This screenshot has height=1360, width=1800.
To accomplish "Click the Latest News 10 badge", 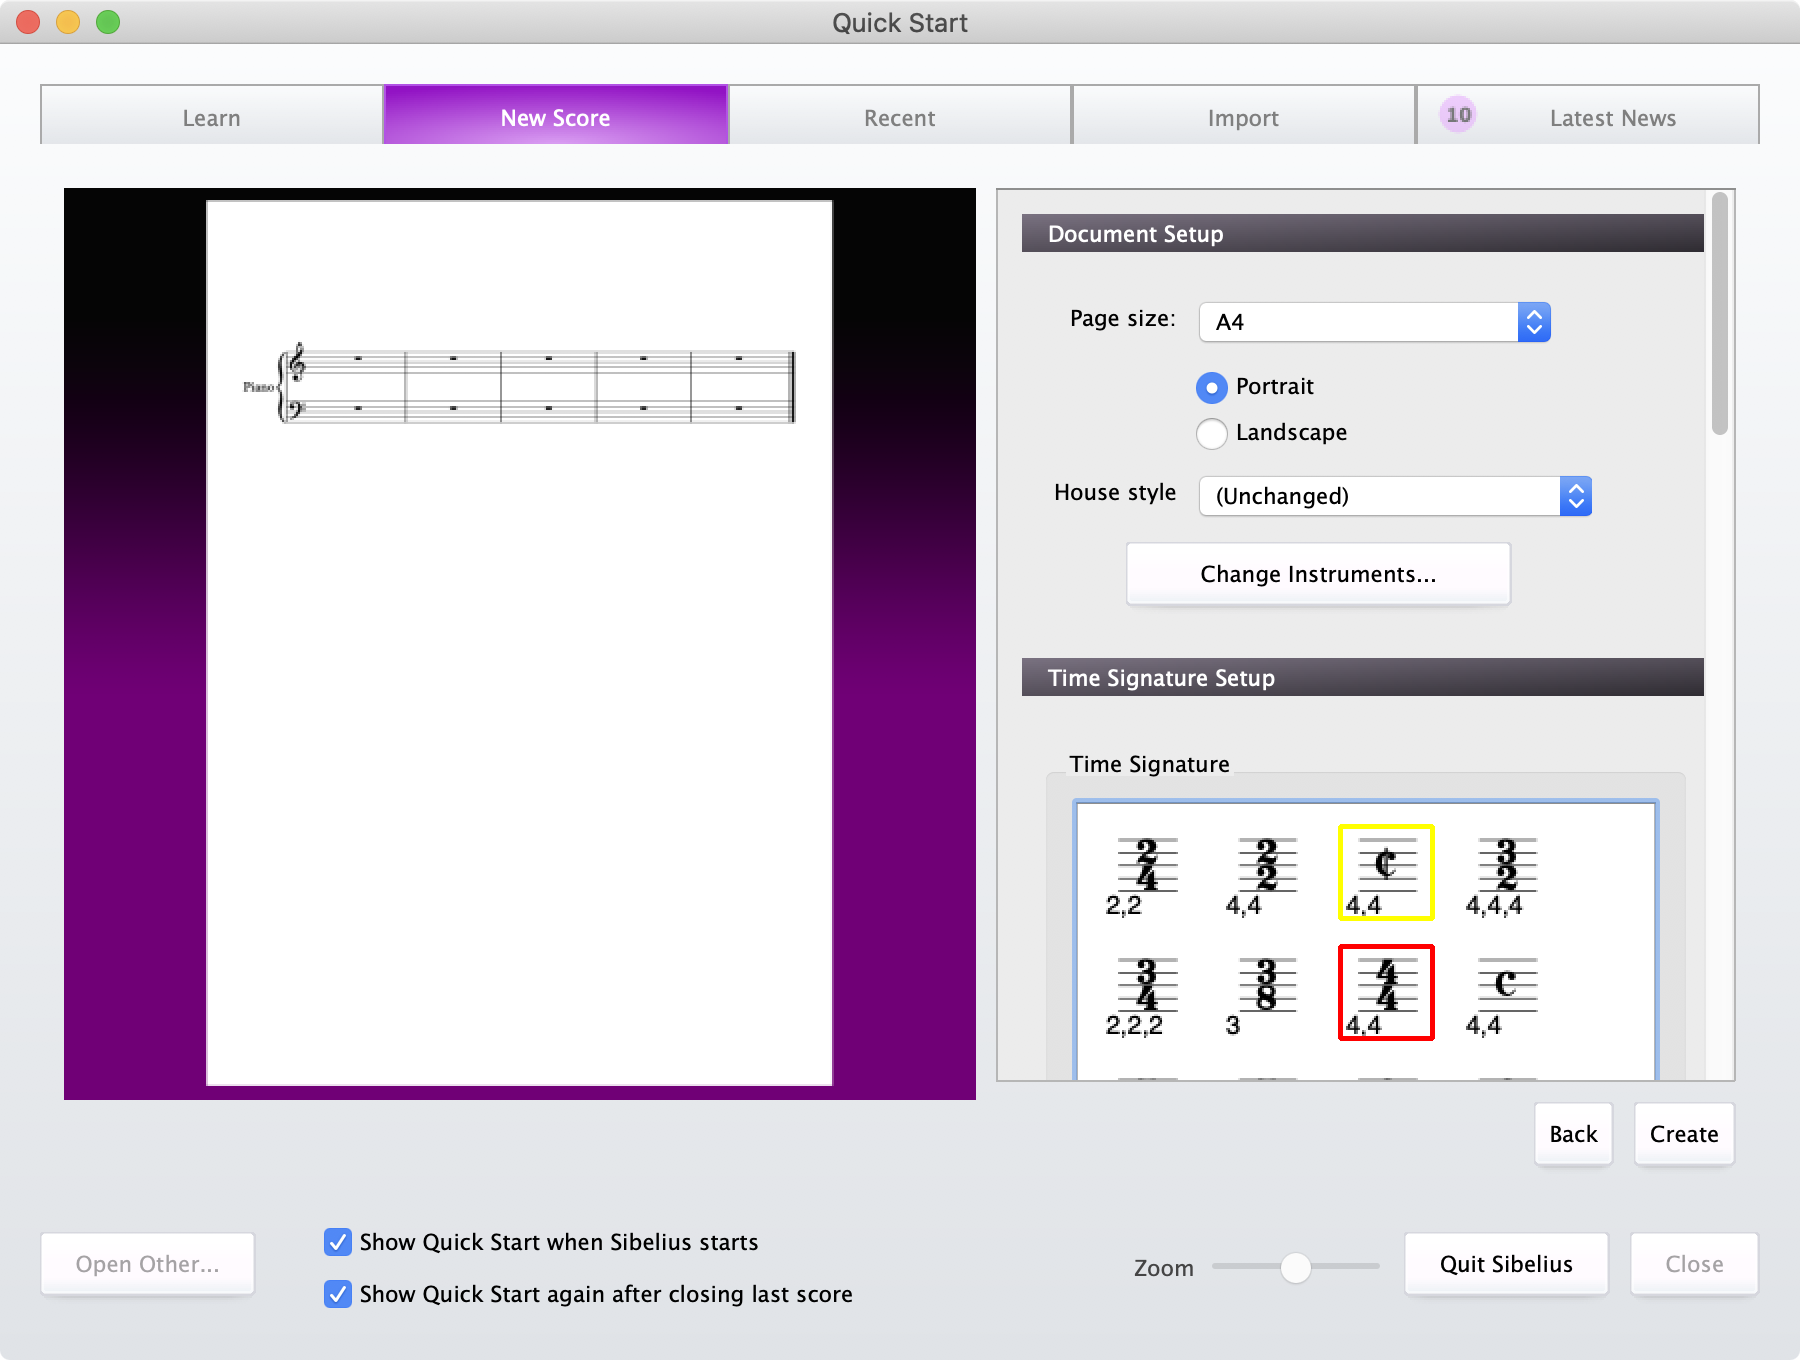I will pyautogui.click(x=1458, y=115).
